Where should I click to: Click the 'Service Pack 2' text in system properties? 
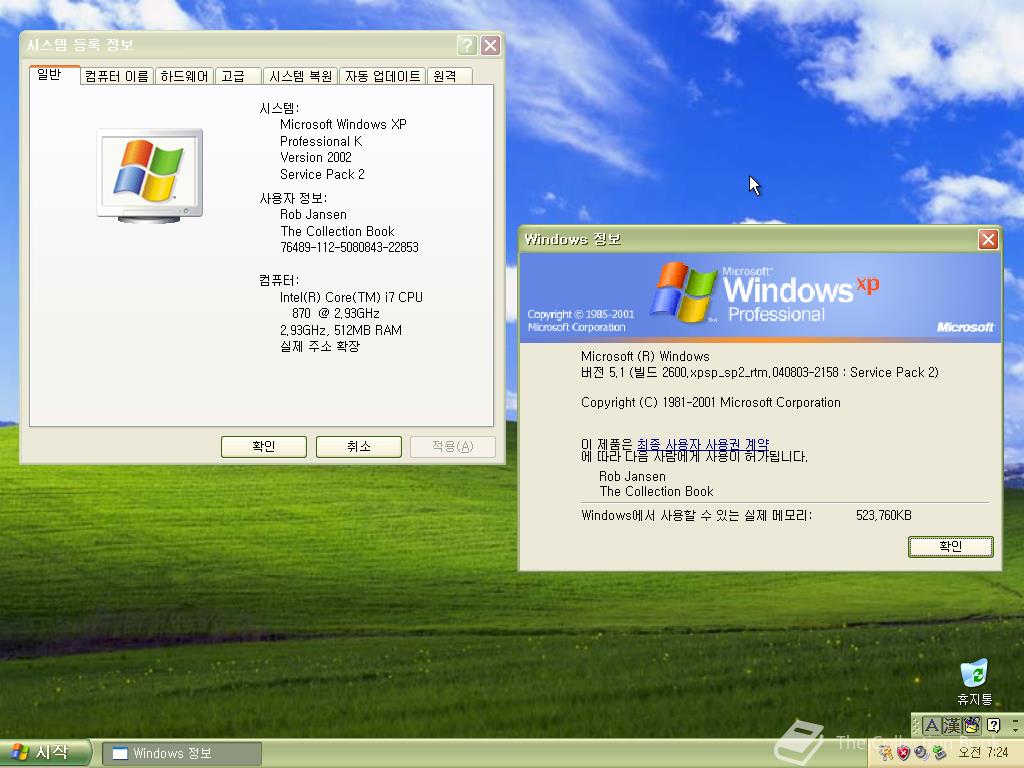322,174
